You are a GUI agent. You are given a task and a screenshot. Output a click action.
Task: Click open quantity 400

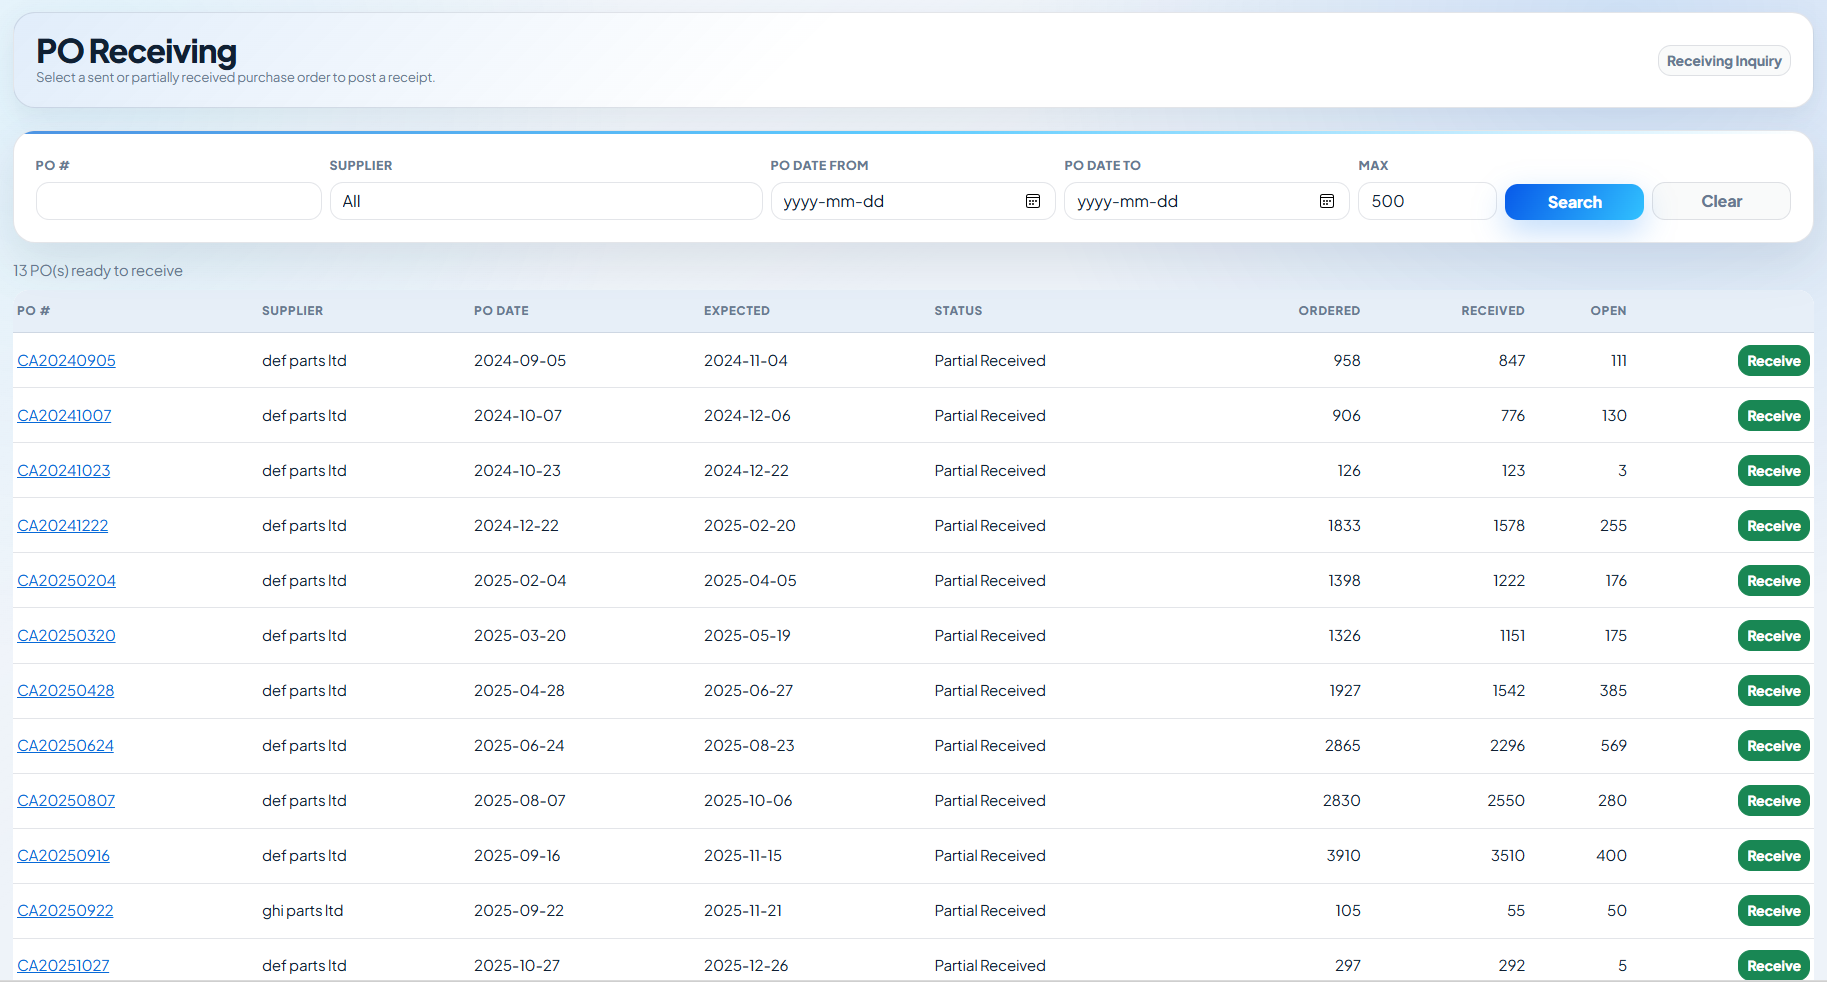coord(1611,856)
